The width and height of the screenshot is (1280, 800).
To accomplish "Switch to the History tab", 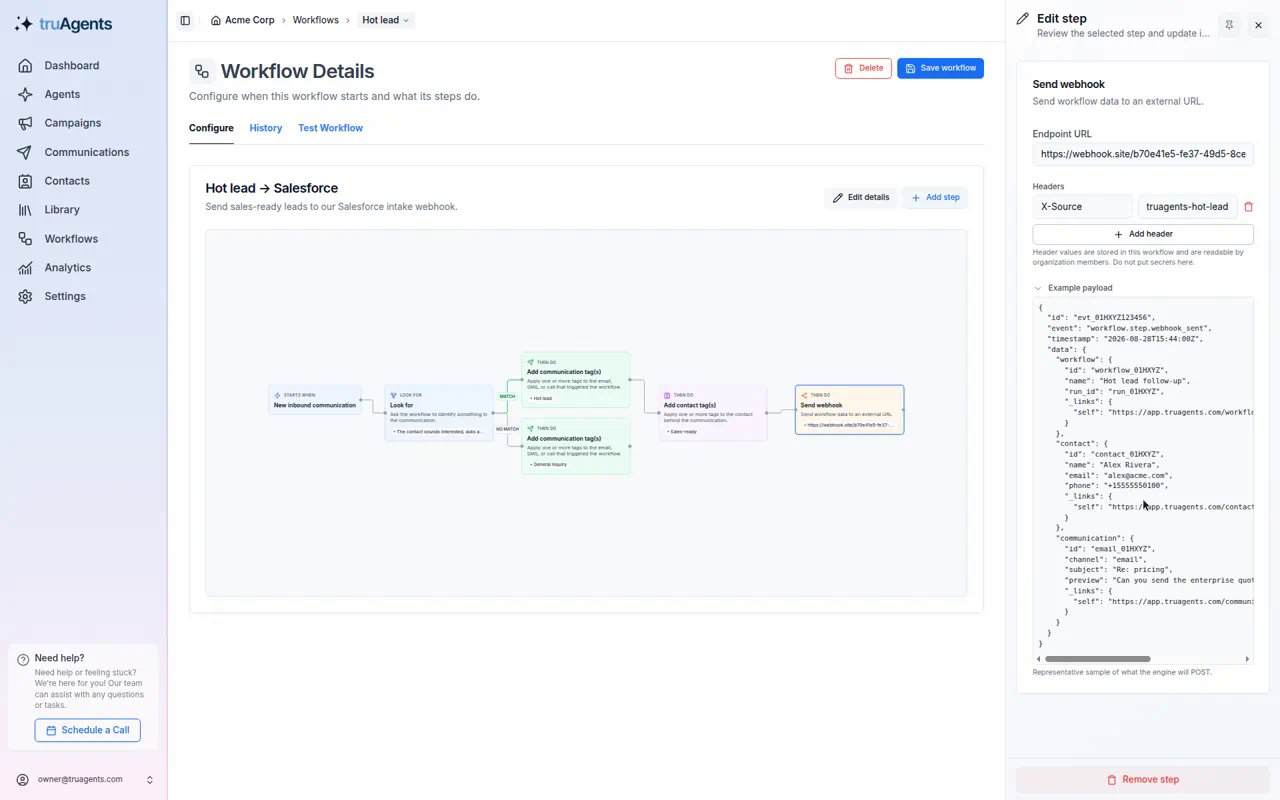I will (x=266, y=128).
